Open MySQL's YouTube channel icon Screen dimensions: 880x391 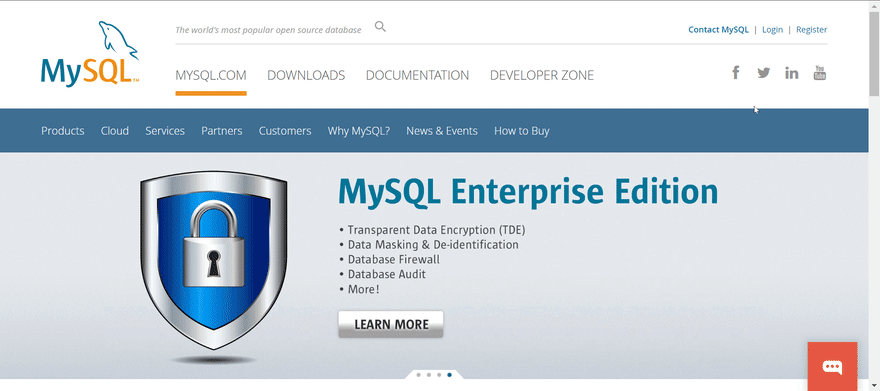pos(820,72)
